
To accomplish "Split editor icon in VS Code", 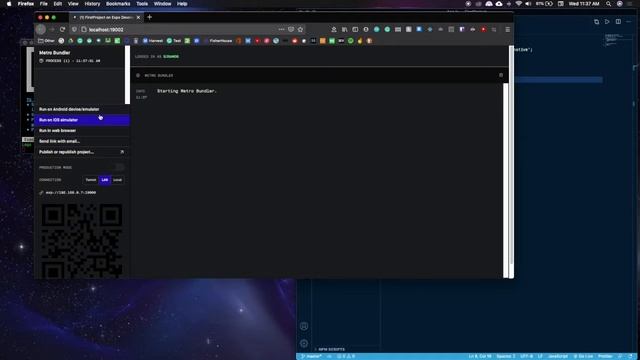I will pyautogui.click(x=618, y=22).
